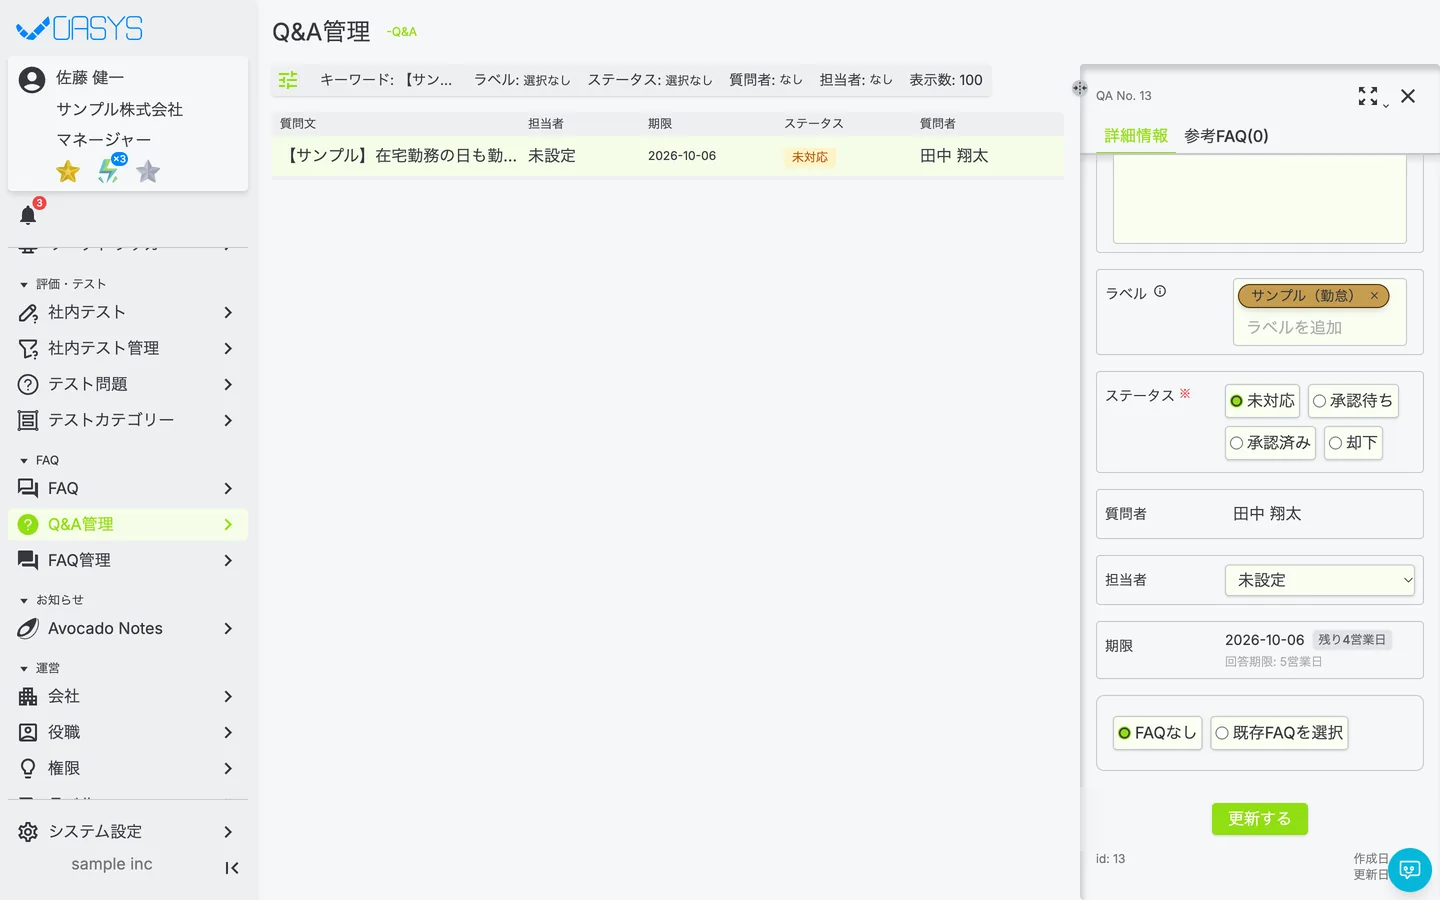
Task: Open the 担当者 dropdown
Action: [x=1320, y=580]
